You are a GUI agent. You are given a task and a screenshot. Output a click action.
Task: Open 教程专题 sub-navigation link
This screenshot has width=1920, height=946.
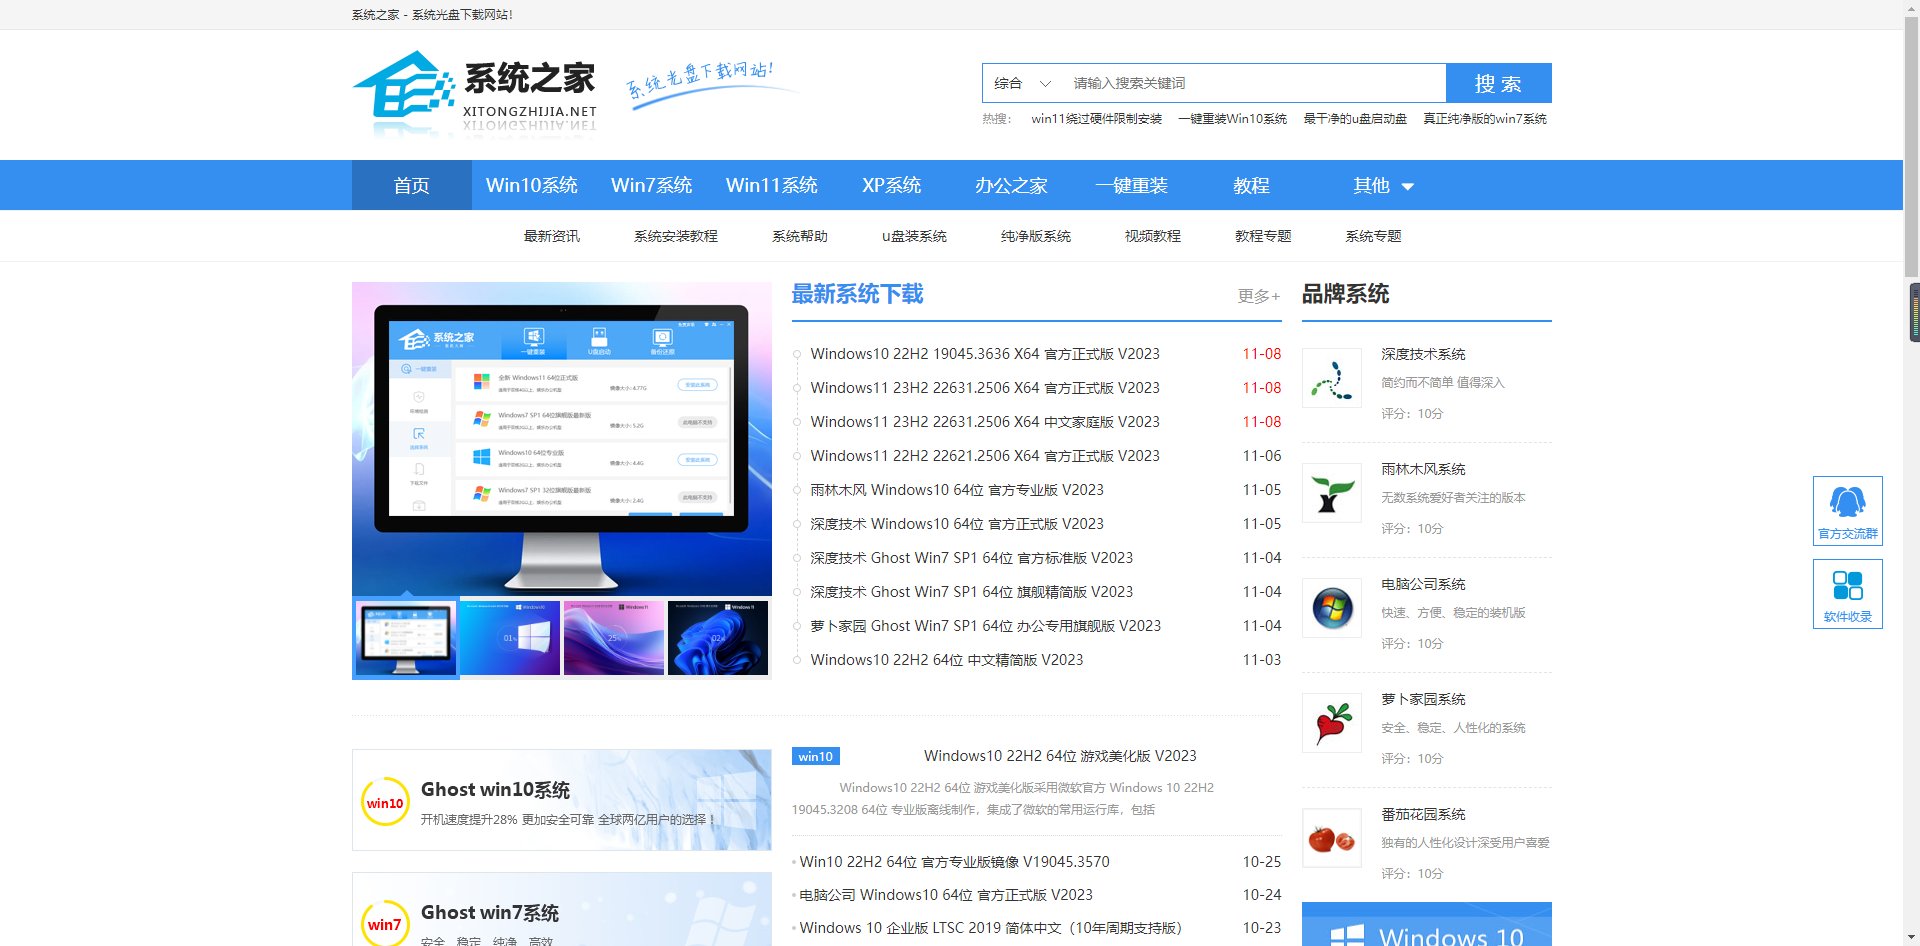click(1263, 236)
